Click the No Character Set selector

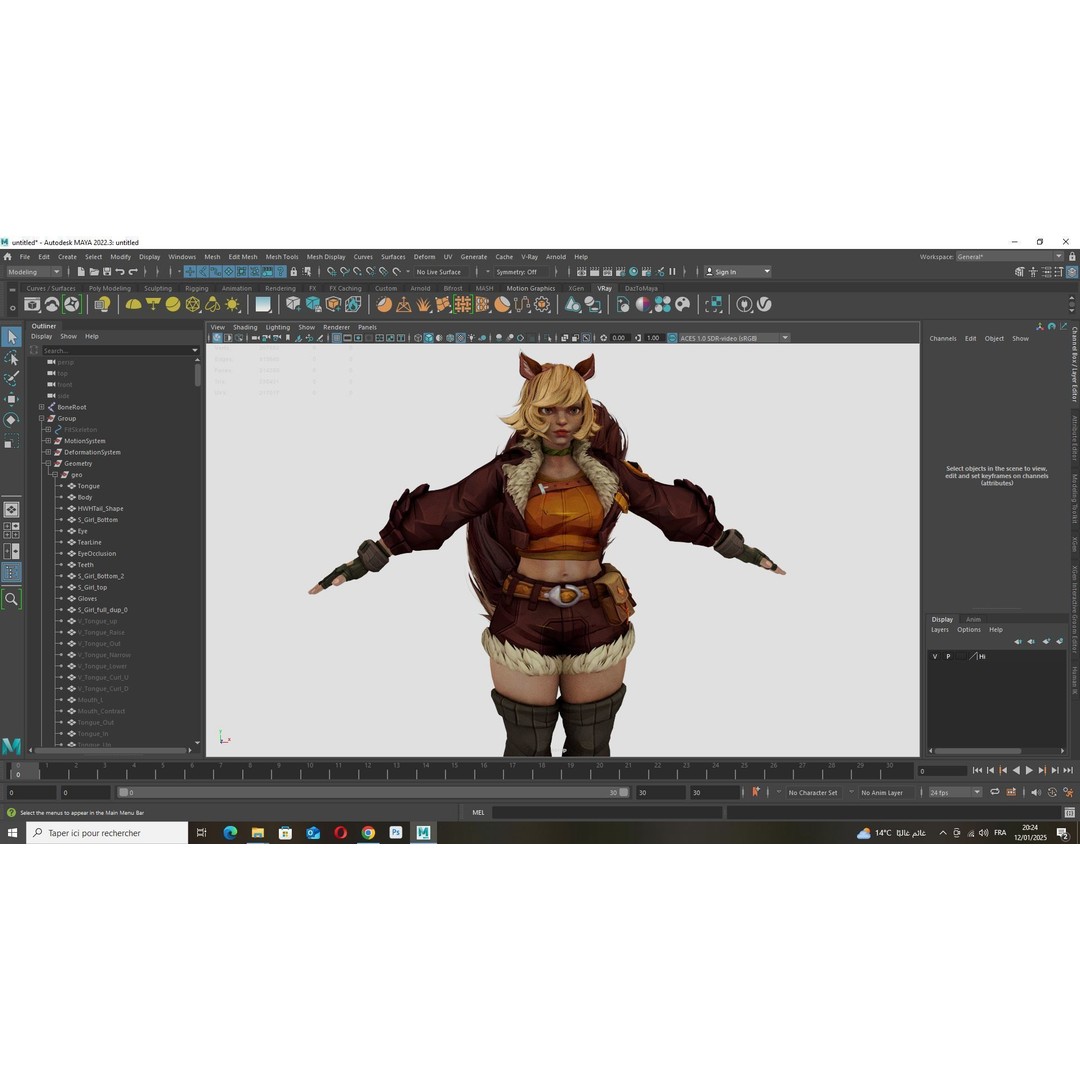[x=813, y=793]
